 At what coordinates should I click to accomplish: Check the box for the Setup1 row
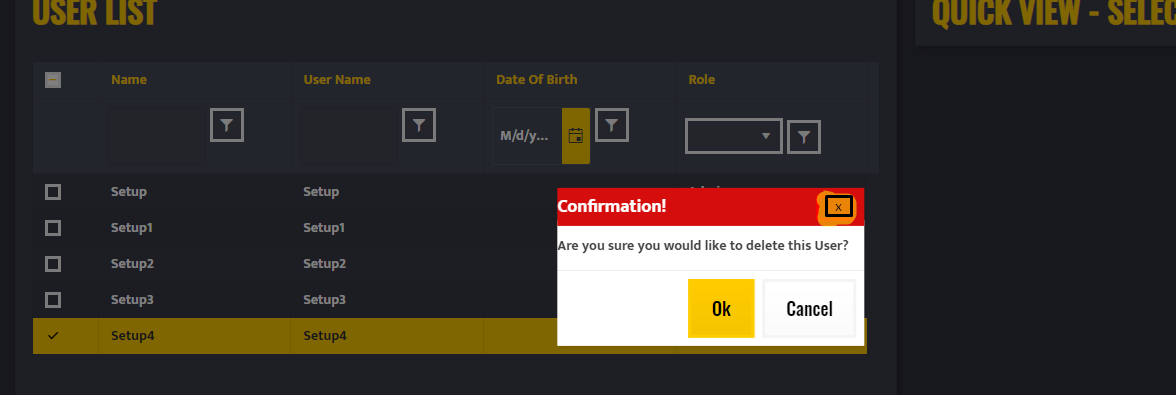pyautogui.click(x=52, y=228)
